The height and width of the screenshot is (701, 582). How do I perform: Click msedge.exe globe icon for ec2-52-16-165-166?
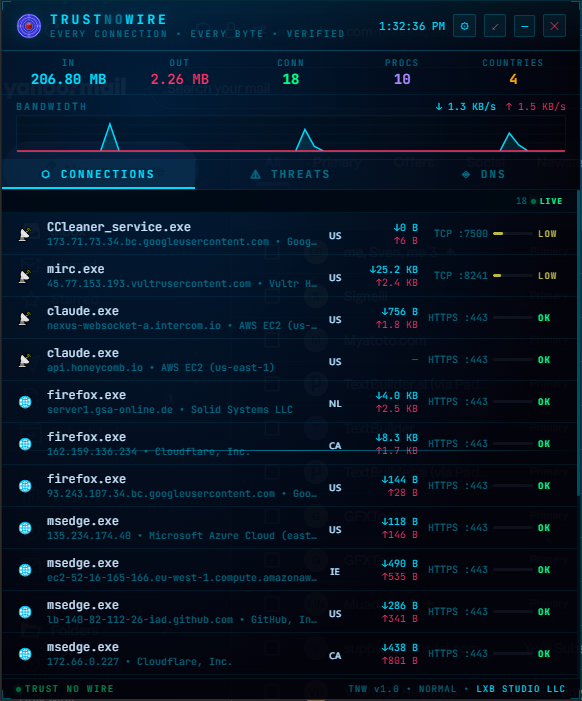tap(25, 570)
